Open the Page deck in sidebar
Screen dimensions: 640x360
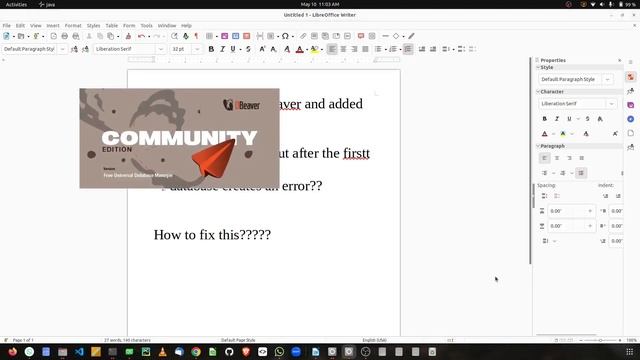[631, 133]
